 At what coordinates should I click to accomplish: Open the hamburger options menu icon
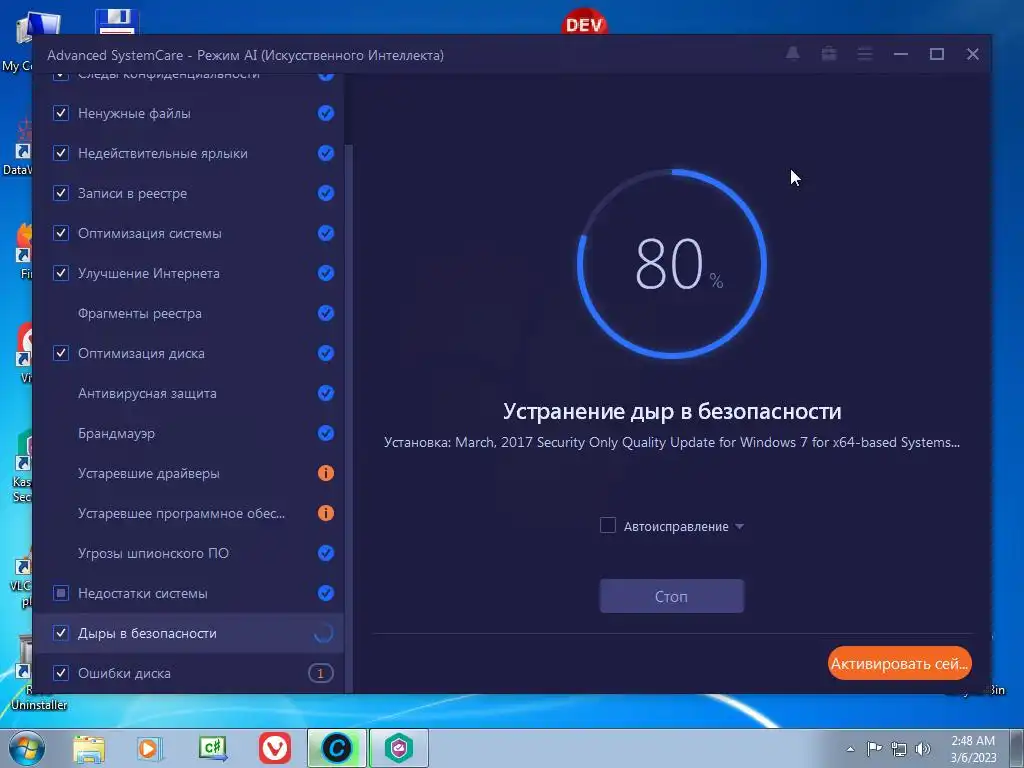865,54
